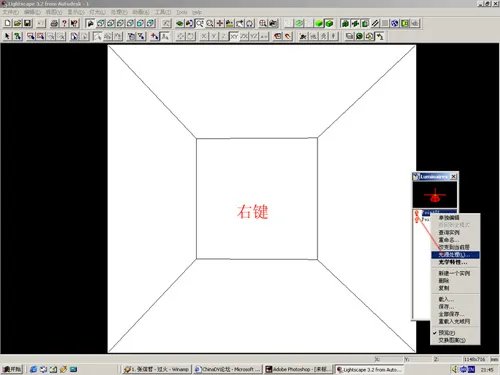
Task: Click the green cube solid display icon
Action: point(329,23)
